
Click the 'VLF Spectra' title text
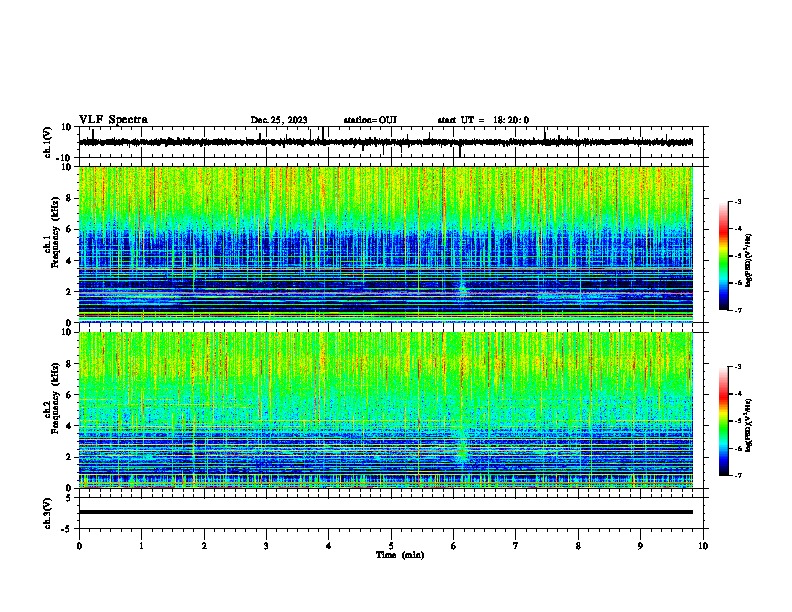point(113,120)
